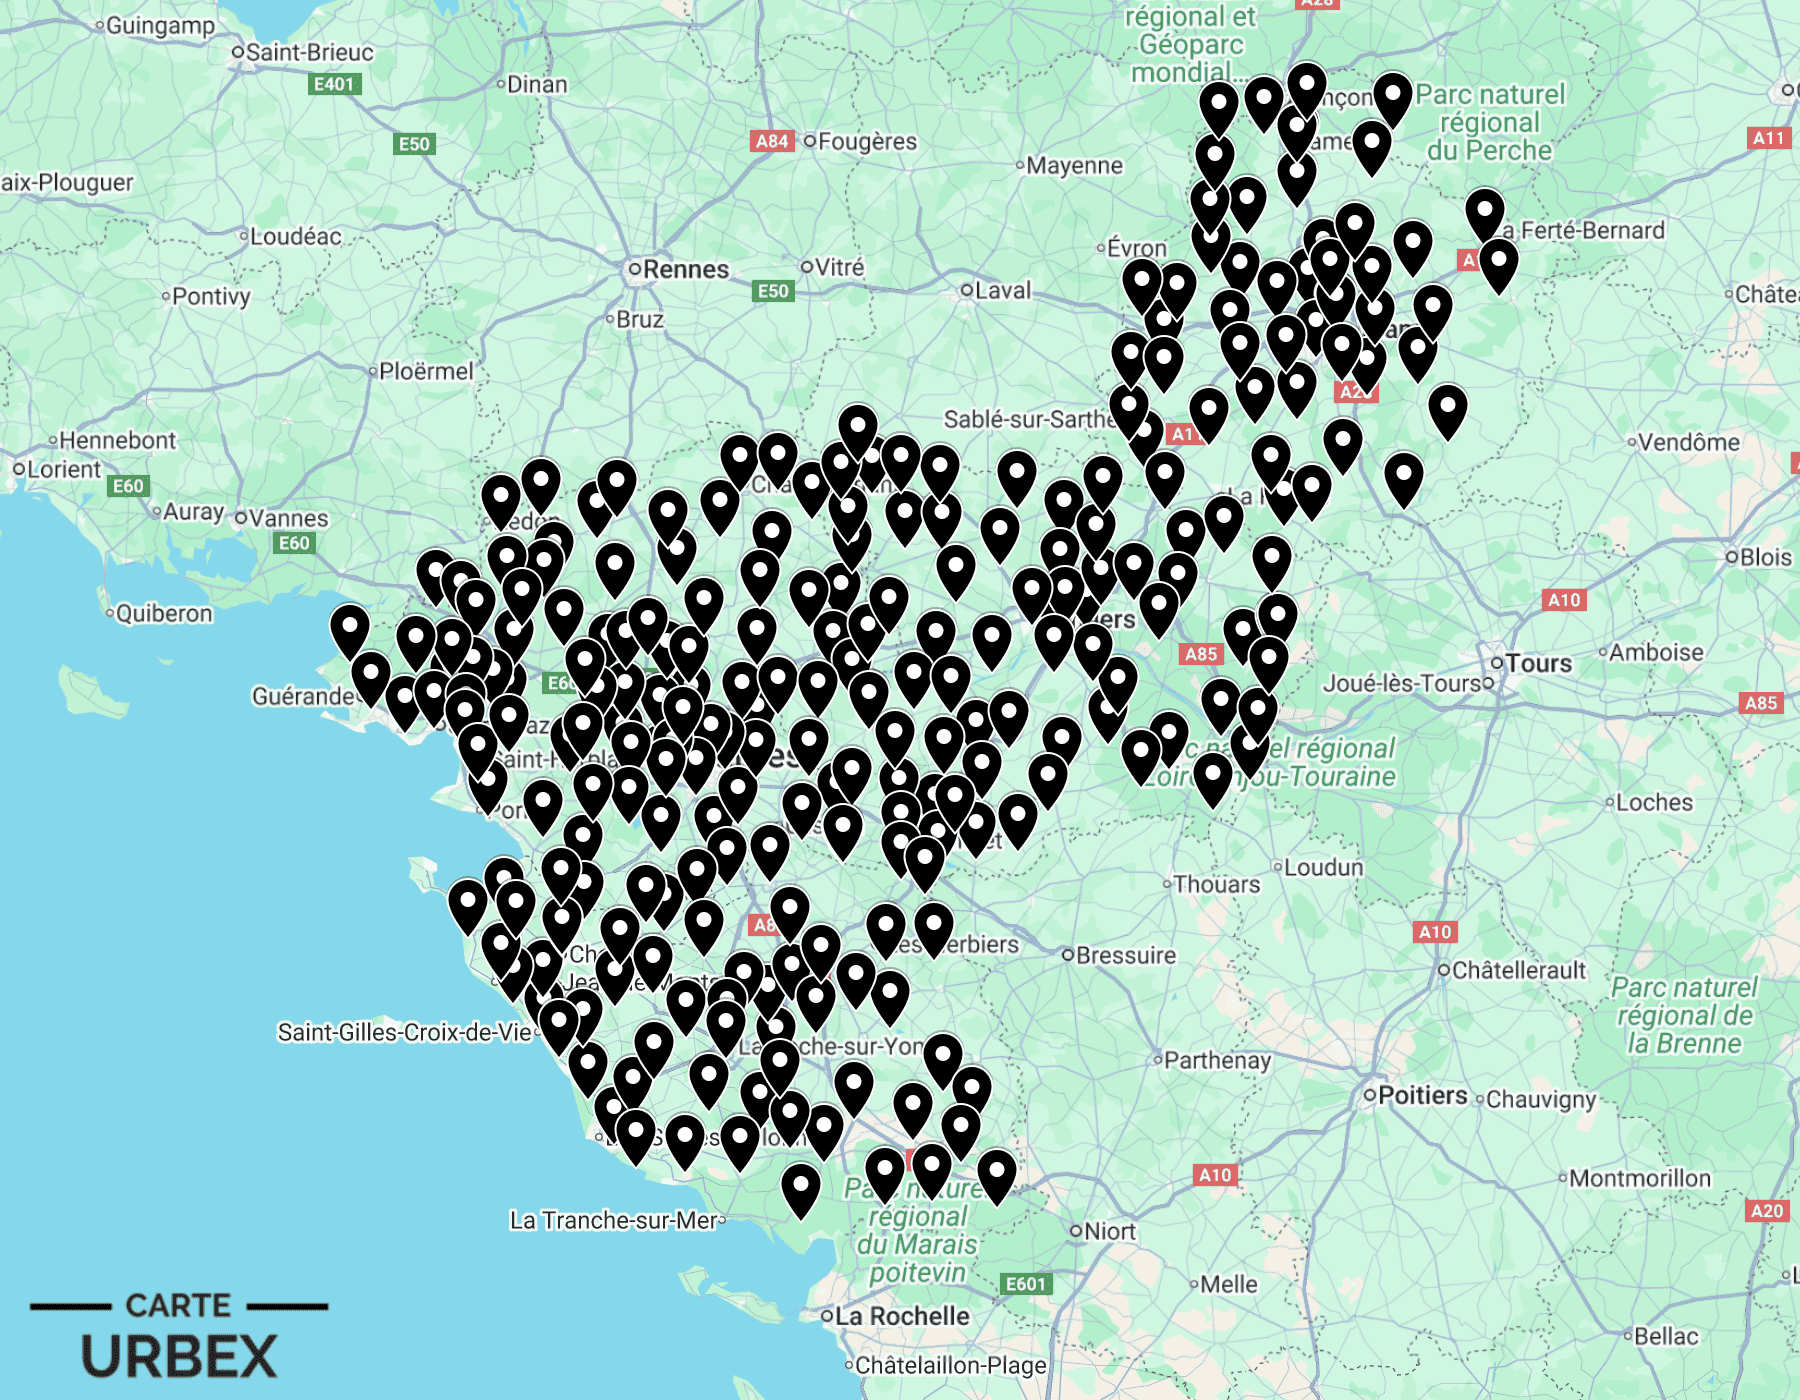Click the Blois town label
The width and height of the screenshot is (1800, 1400).
coord(1765,557)
